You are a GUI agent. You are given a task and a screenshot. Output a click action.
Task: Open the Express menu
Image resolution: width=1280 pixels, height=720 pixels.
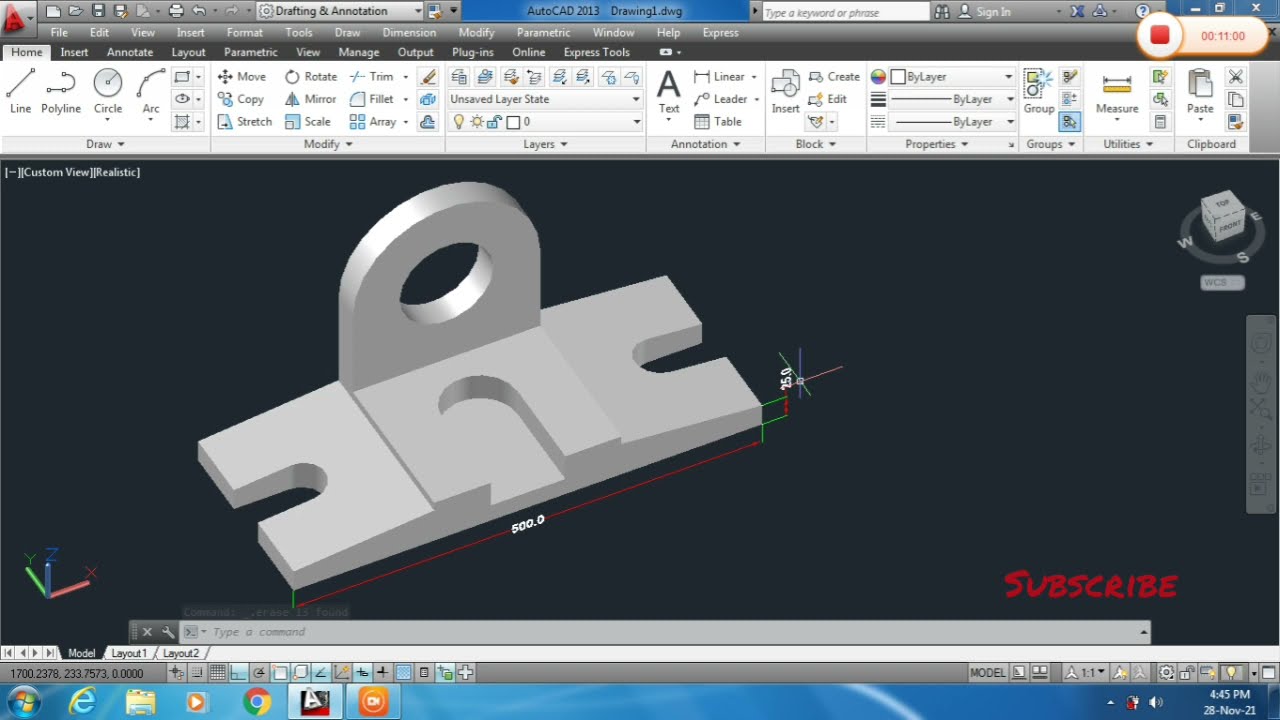coord(720,32)
